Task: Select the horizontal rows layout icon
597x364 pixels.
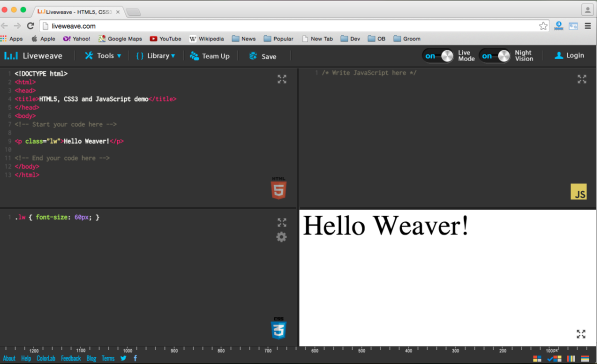Action: click(x=585, y=359)
